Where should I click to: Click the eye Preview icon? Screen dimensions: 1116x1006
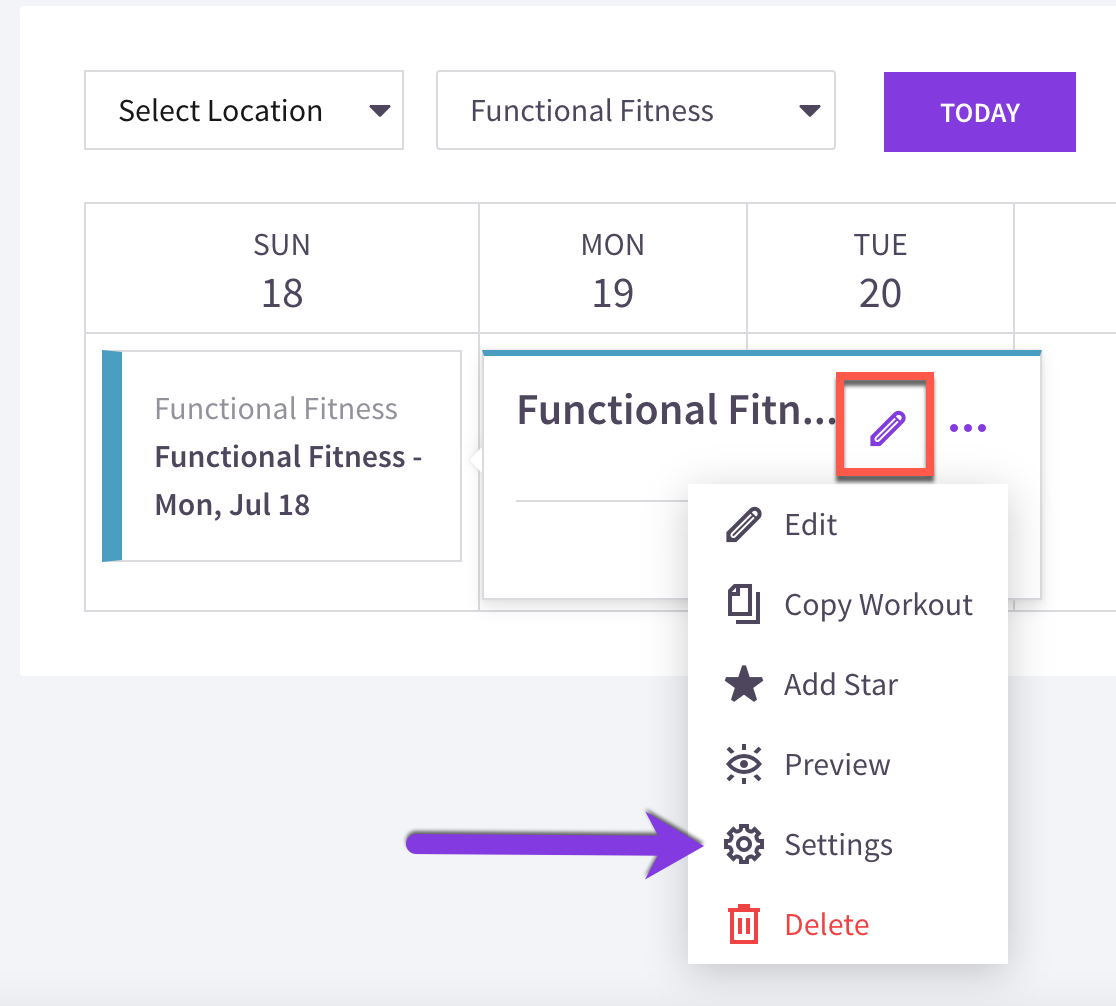point(744,765)
